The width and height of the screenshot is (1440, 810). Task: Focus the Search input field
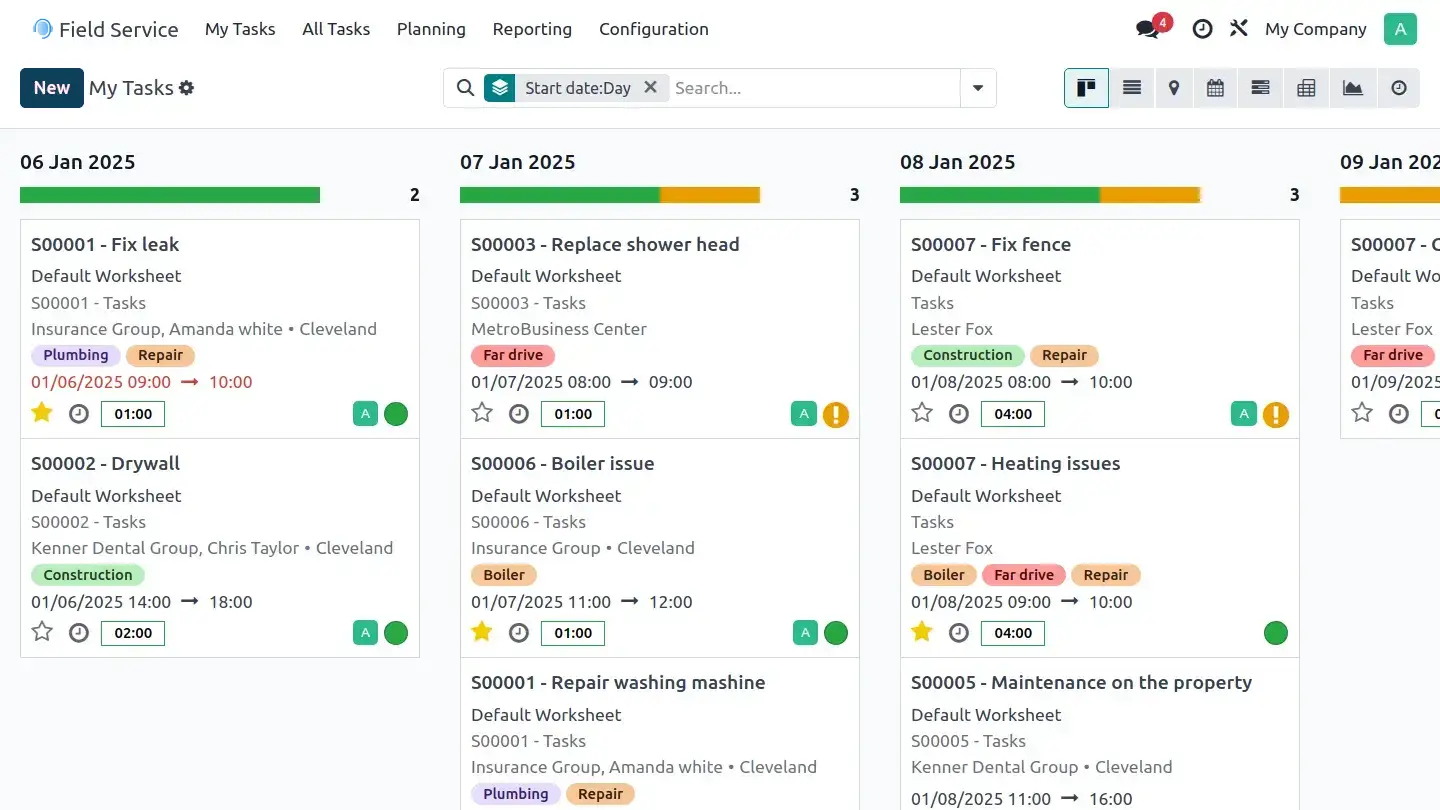(x=810, y=88)
